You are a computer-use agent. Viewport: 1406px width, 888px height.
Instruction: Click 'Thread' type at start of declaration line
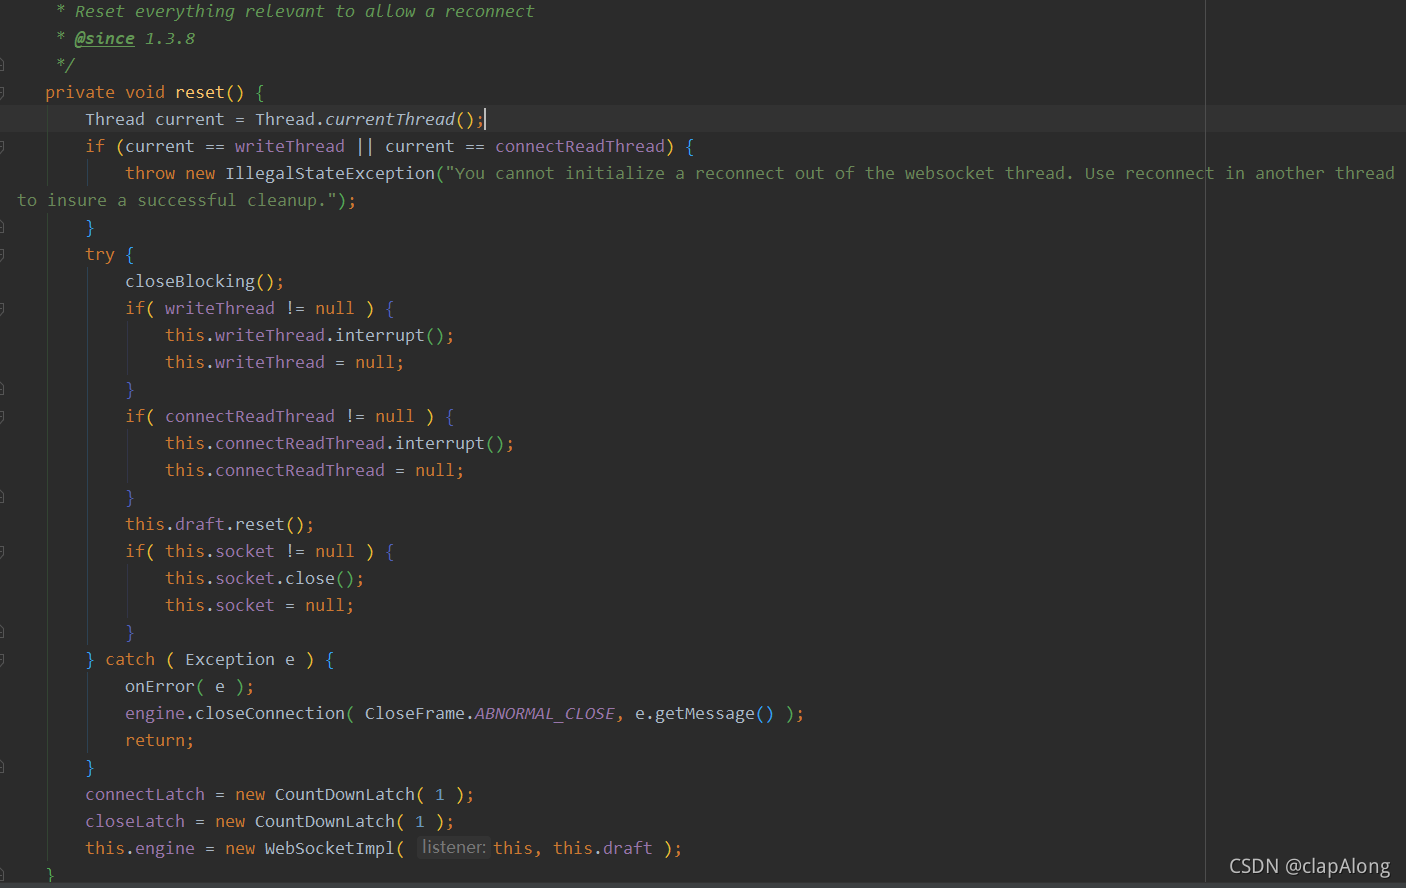(115, 119)
